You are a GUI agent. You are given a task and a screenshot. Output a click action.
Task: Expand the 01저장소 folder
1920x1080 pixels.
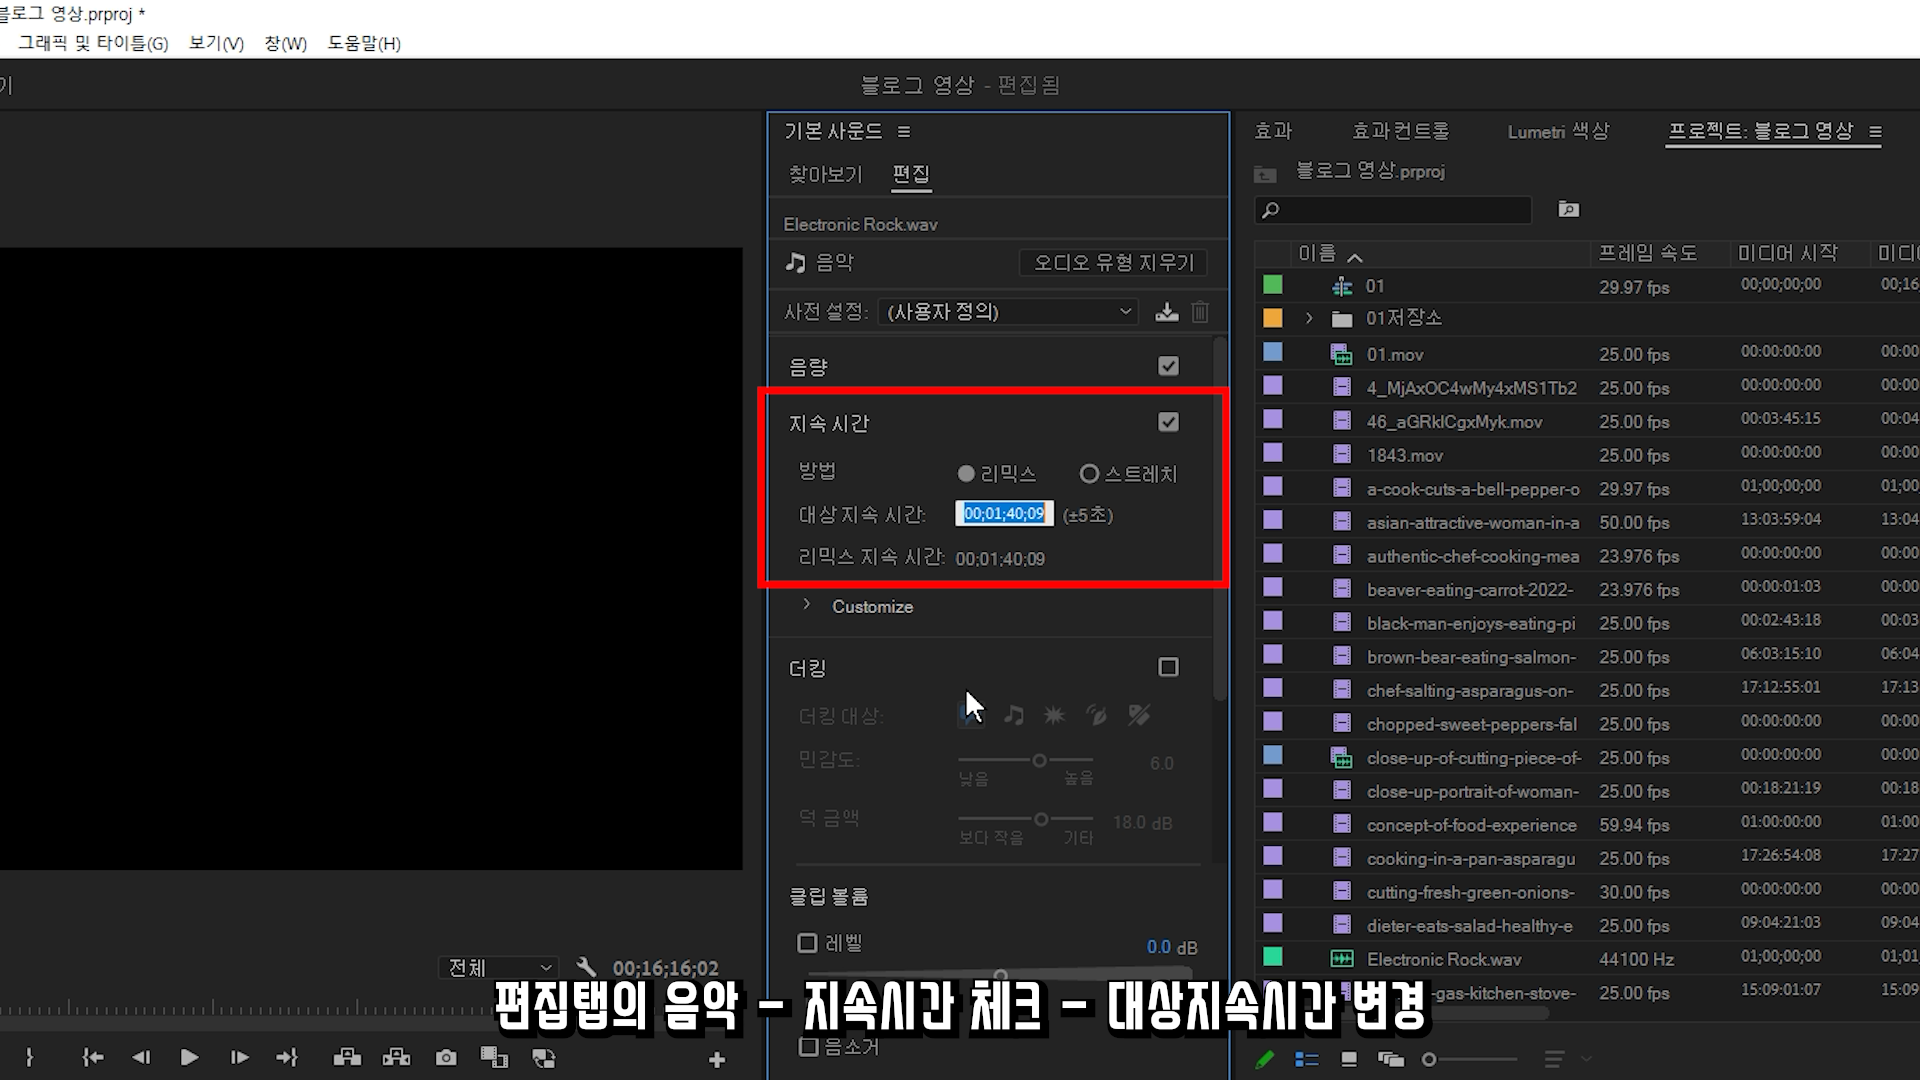1309,318
